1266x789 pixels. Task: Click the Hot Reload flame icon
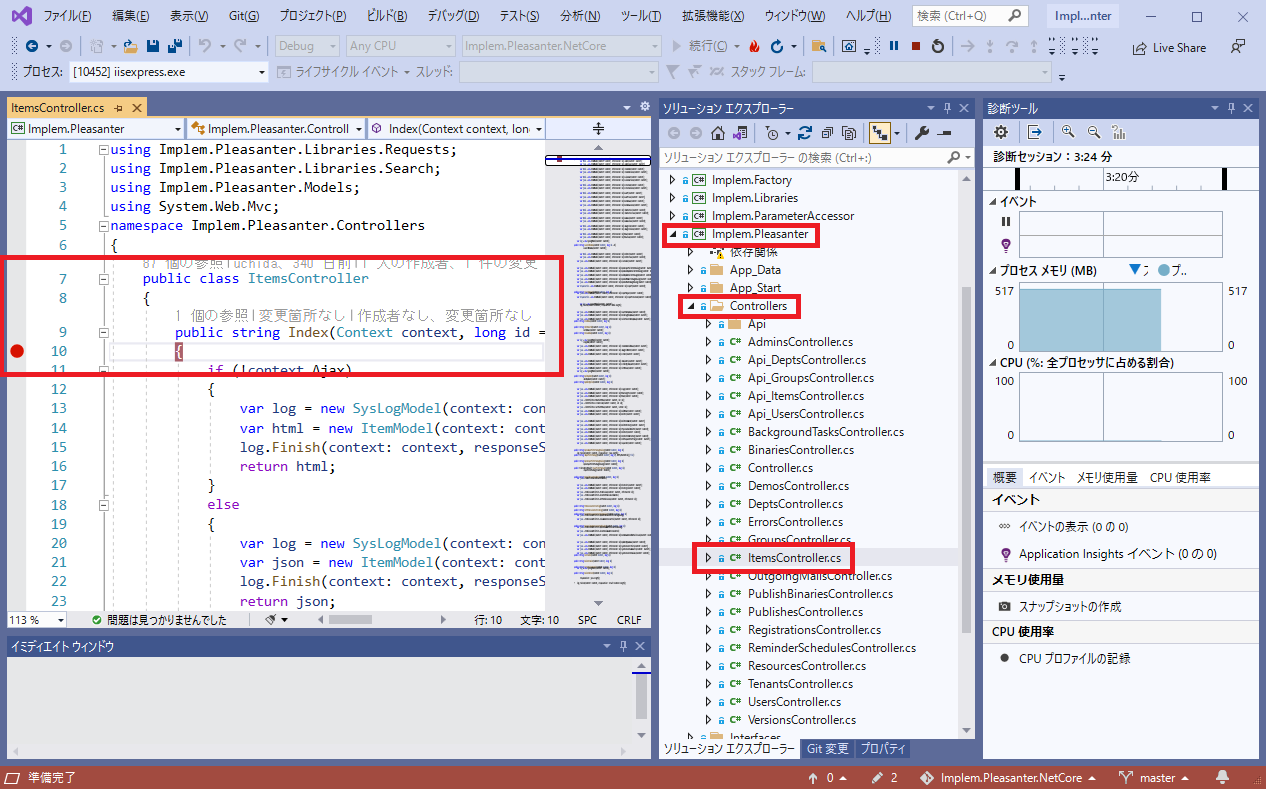pos(754,46)
